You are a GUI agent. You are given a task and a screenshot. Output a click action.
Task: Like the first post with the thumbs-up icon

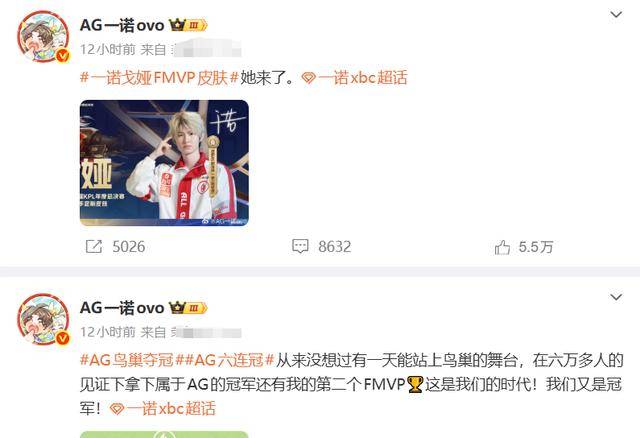(x=502, y=247)
